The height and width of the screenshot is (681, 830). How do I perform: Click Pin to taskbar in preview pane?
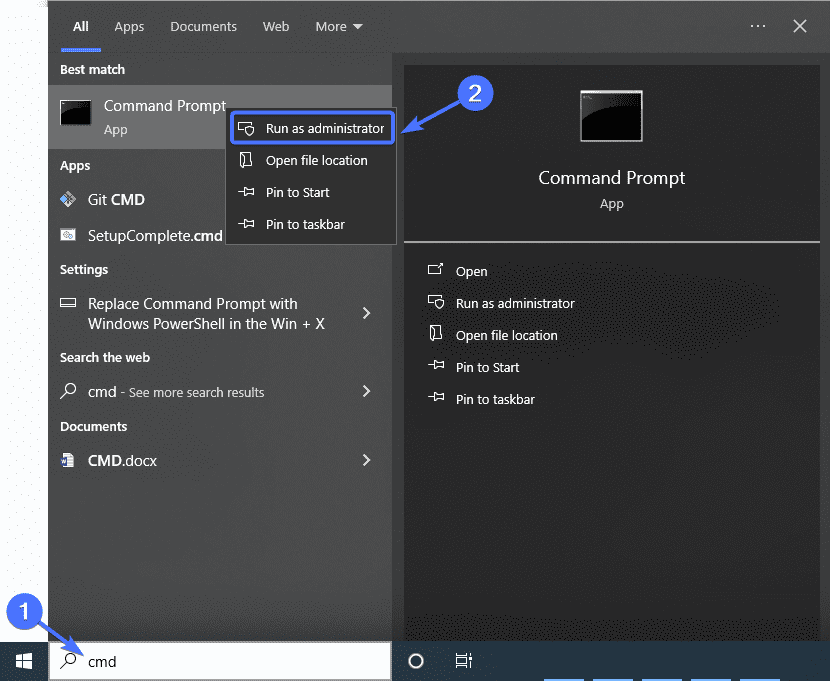pyautogui.click(x=495, y=399)
